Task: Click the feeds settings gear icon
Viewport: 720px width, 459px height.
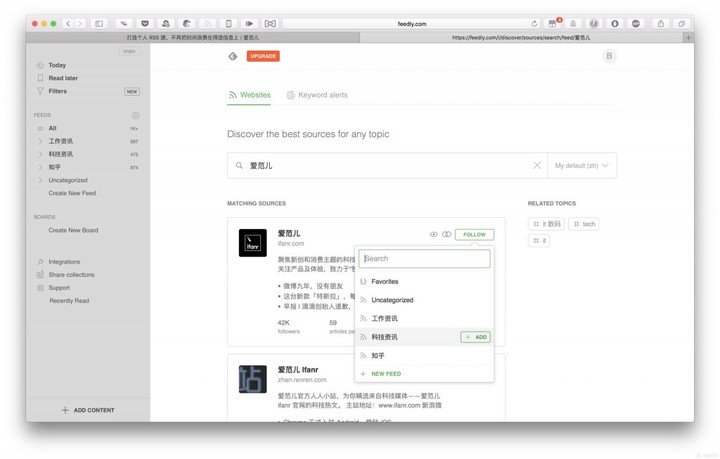Action: point(135,115)
